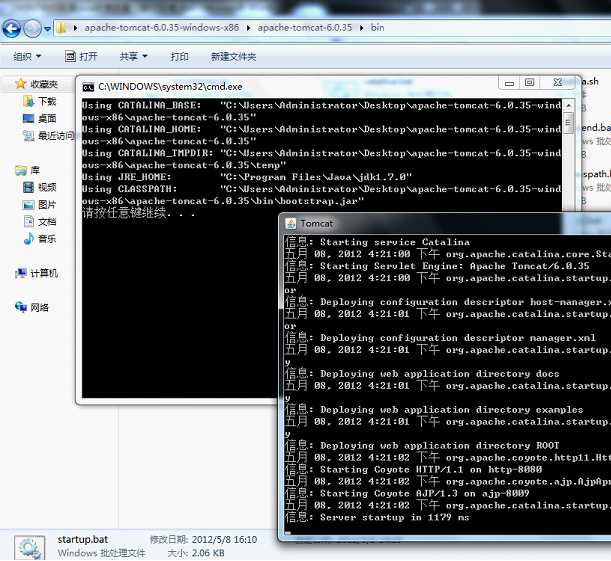This screenshot has height=561, width=611.
Task: Open 视频 library in sidebar
Action: pos(47,187)
